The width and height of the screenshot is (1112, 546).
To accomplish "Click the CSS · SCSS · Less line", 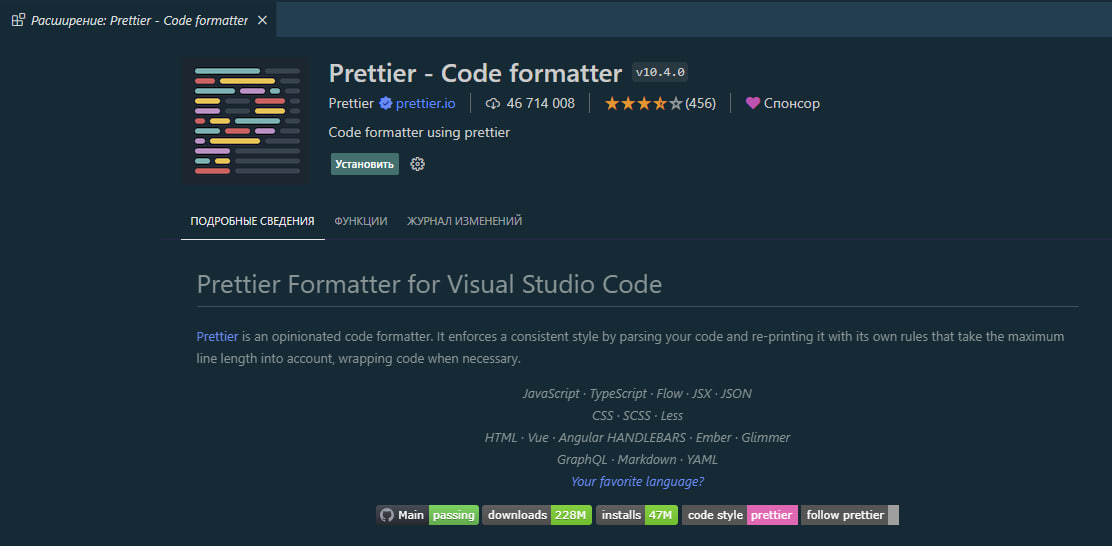I will click(638, 416).
